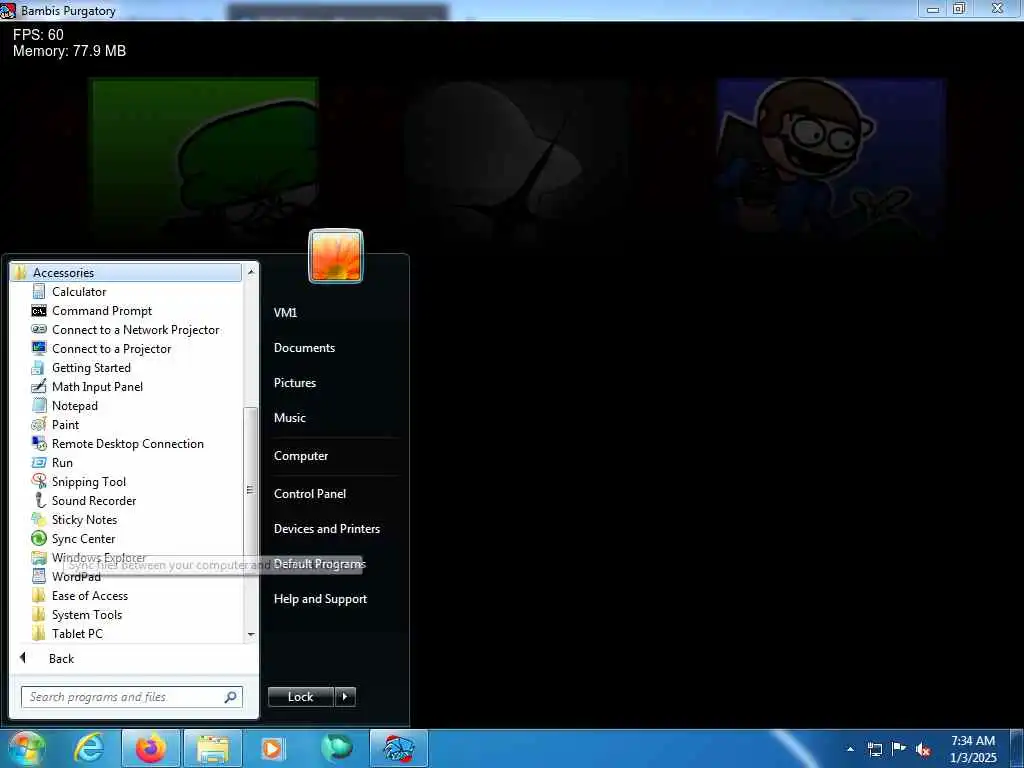The image size is (1024, 768).
Task: Open Devices and Printers
Action: [x=327, y=528]
